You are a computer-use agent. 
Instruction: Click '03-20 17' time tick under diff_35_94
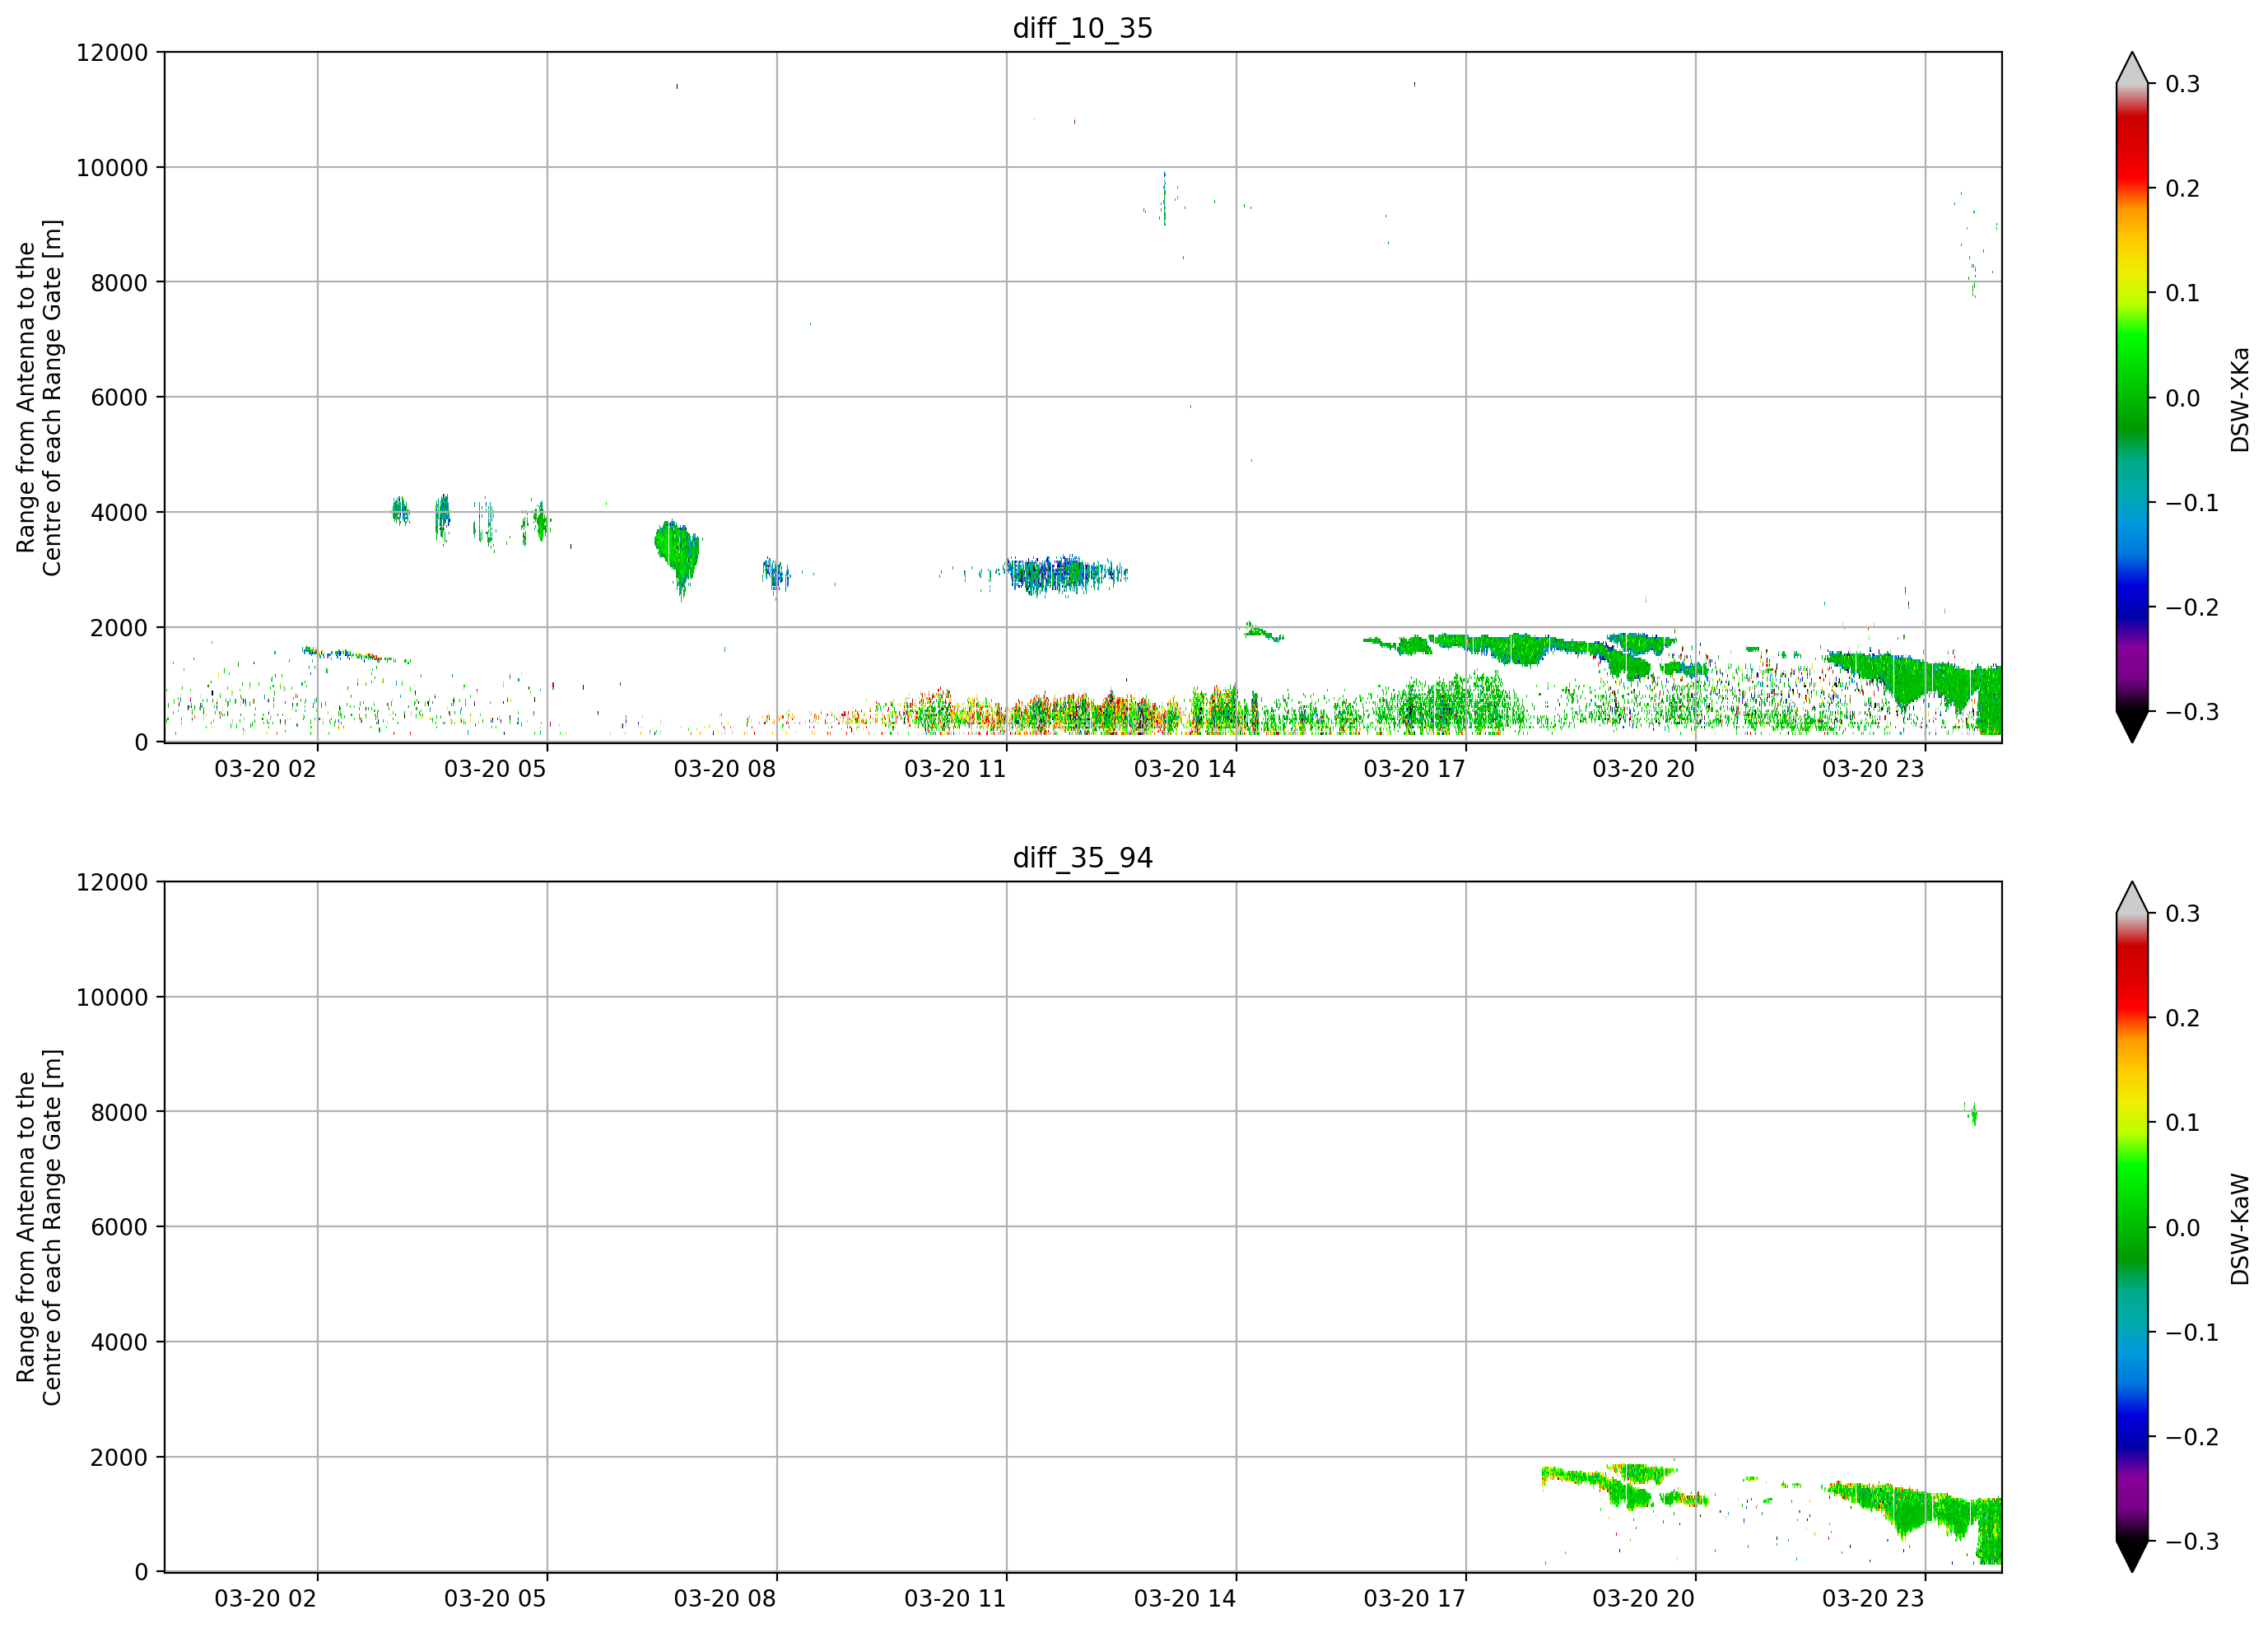point(1414,1599)
